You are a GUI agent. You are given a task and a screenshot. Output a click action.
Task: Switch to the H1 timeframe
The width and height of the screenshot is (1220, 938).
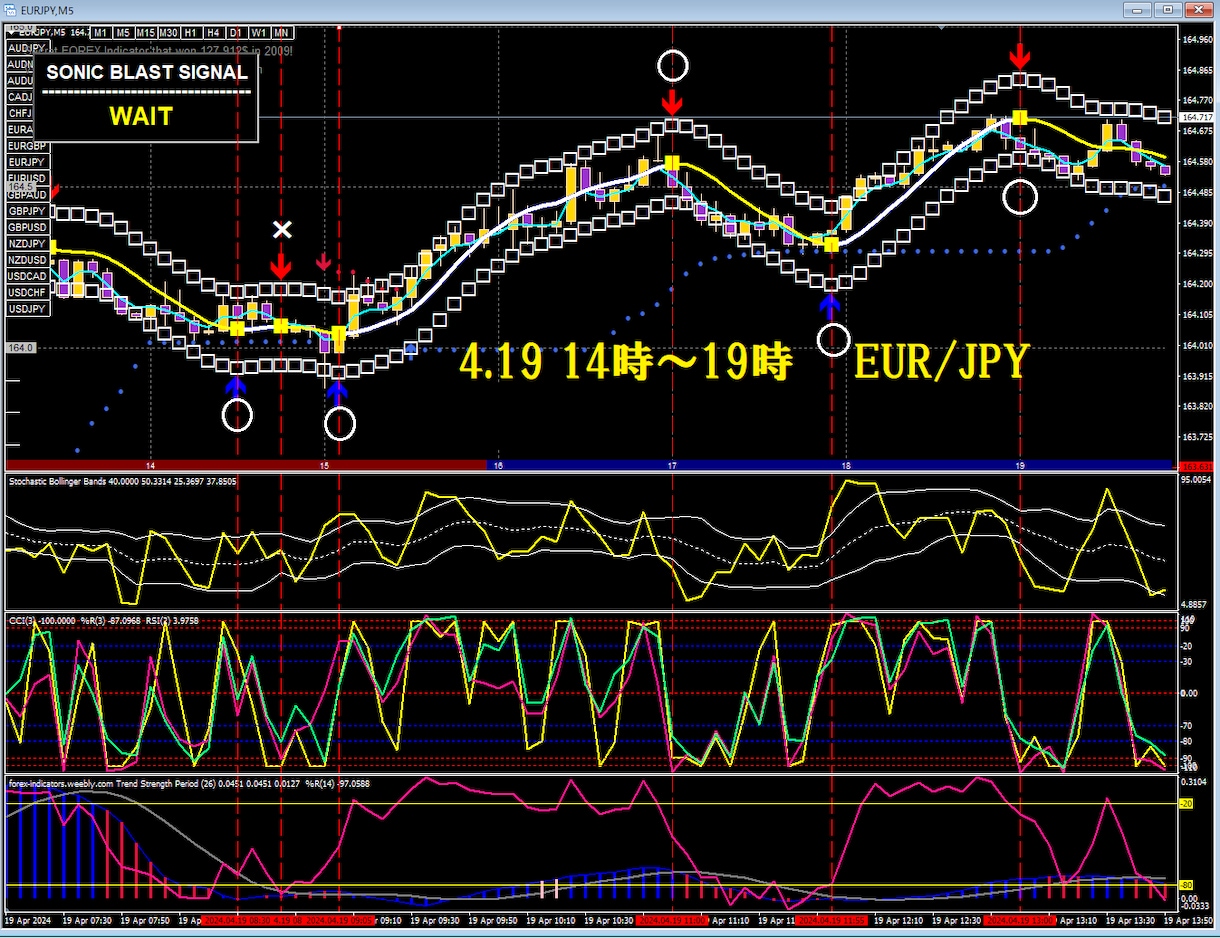191,32
